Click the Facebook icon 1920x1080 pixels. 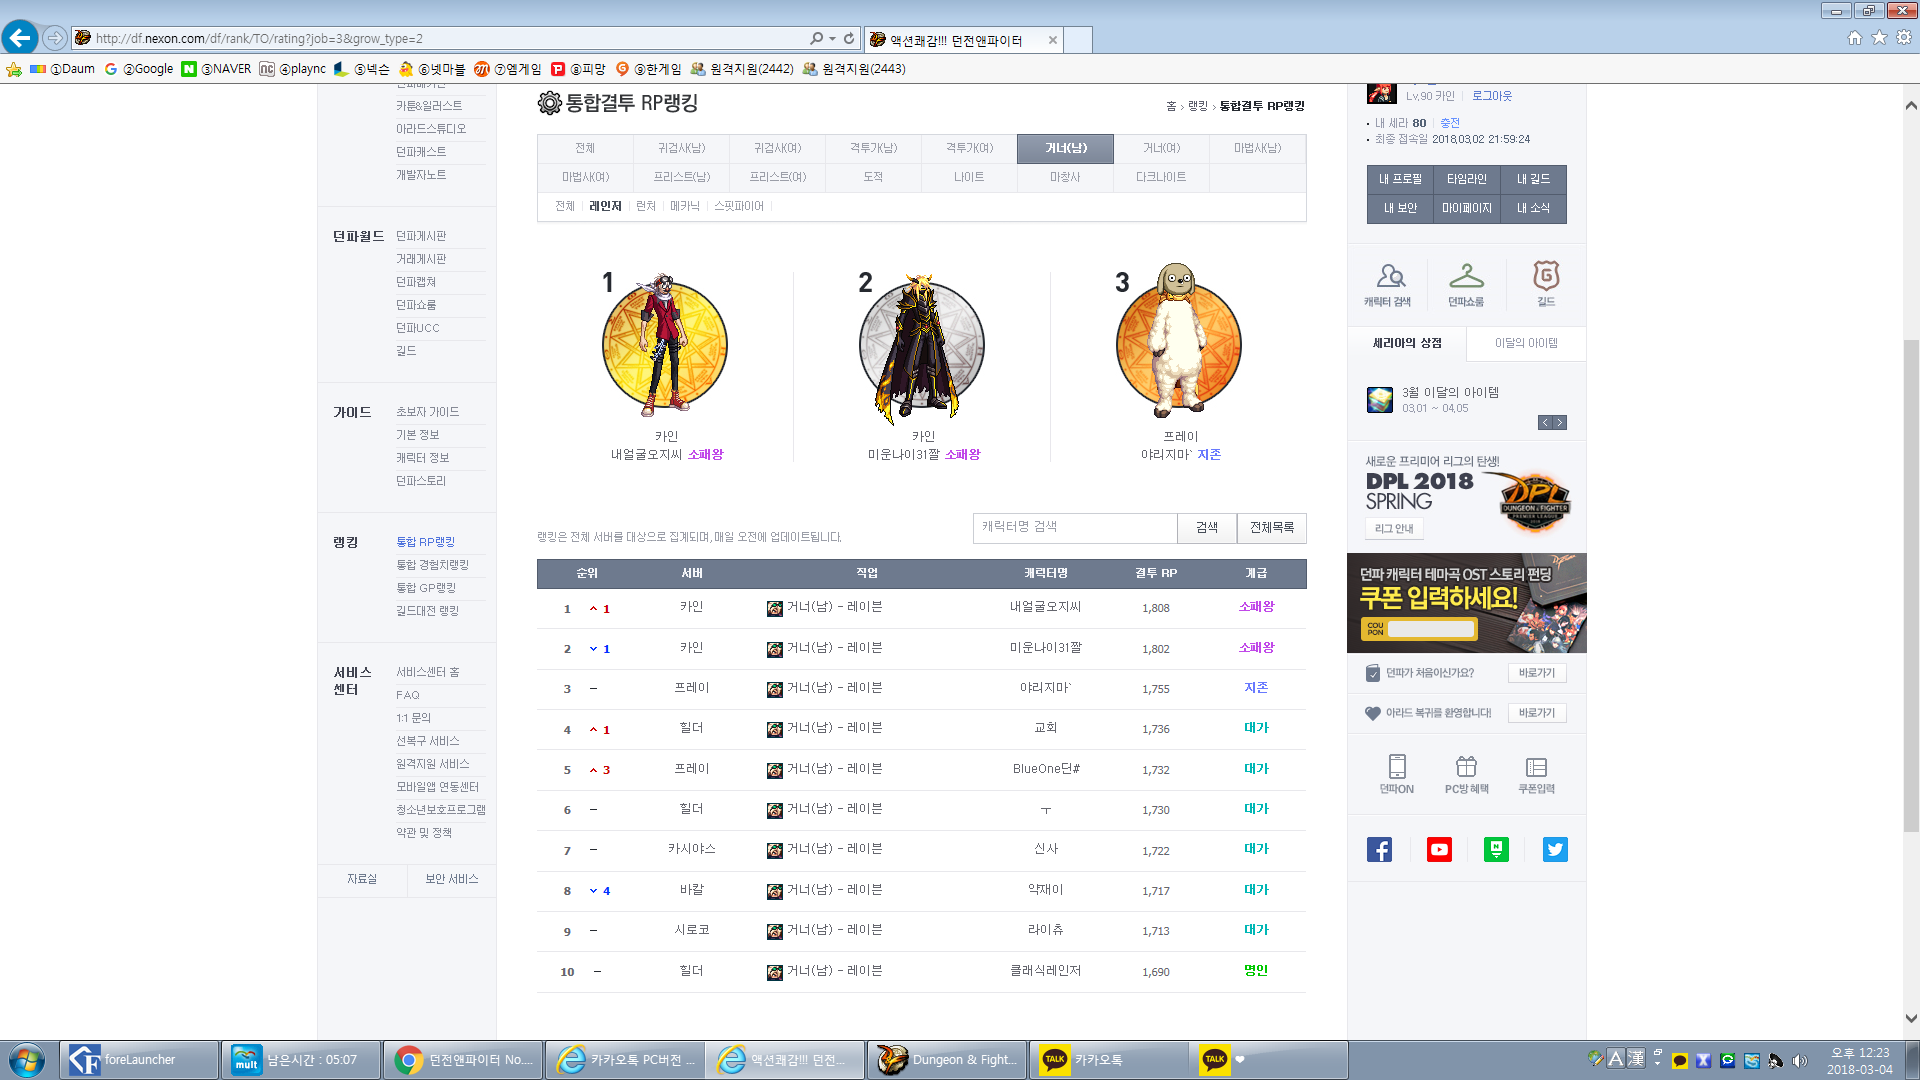(x=1379, y=850)
